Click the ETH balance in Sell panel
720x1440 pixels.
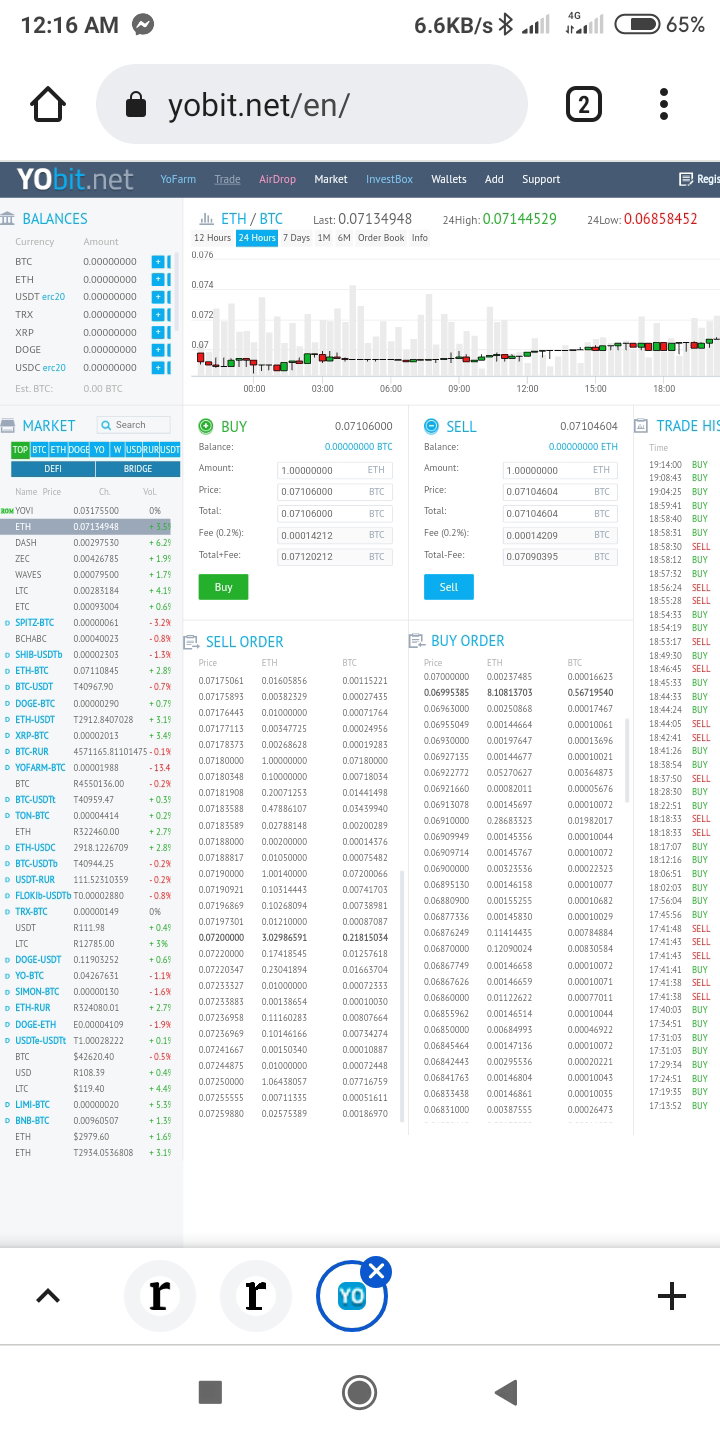pos(583,447)
